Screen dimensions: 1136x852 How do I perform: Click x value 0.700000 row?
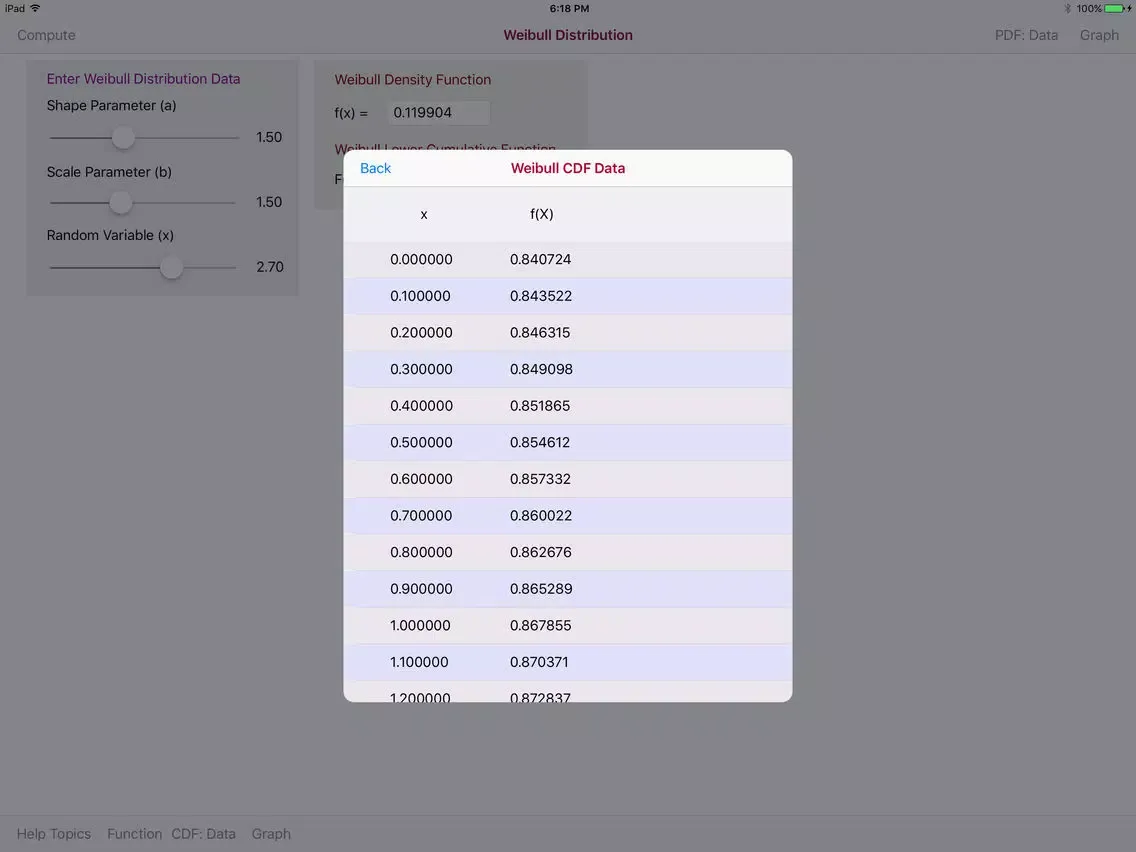pos(567,515)
